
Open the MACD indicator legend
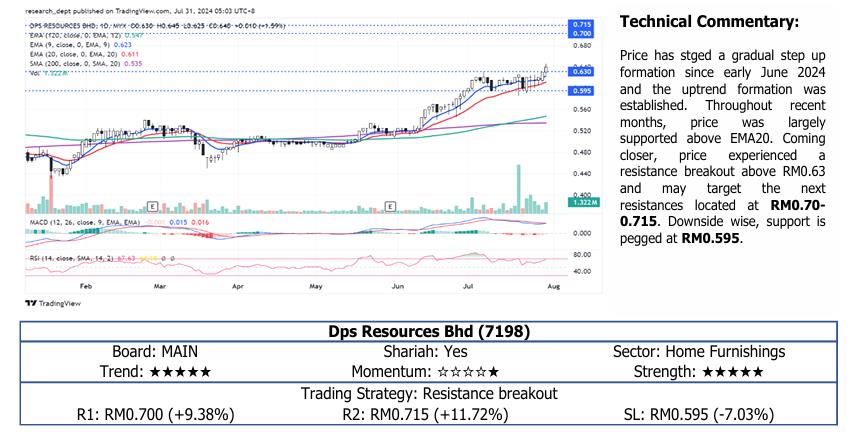tap(75, 222)
